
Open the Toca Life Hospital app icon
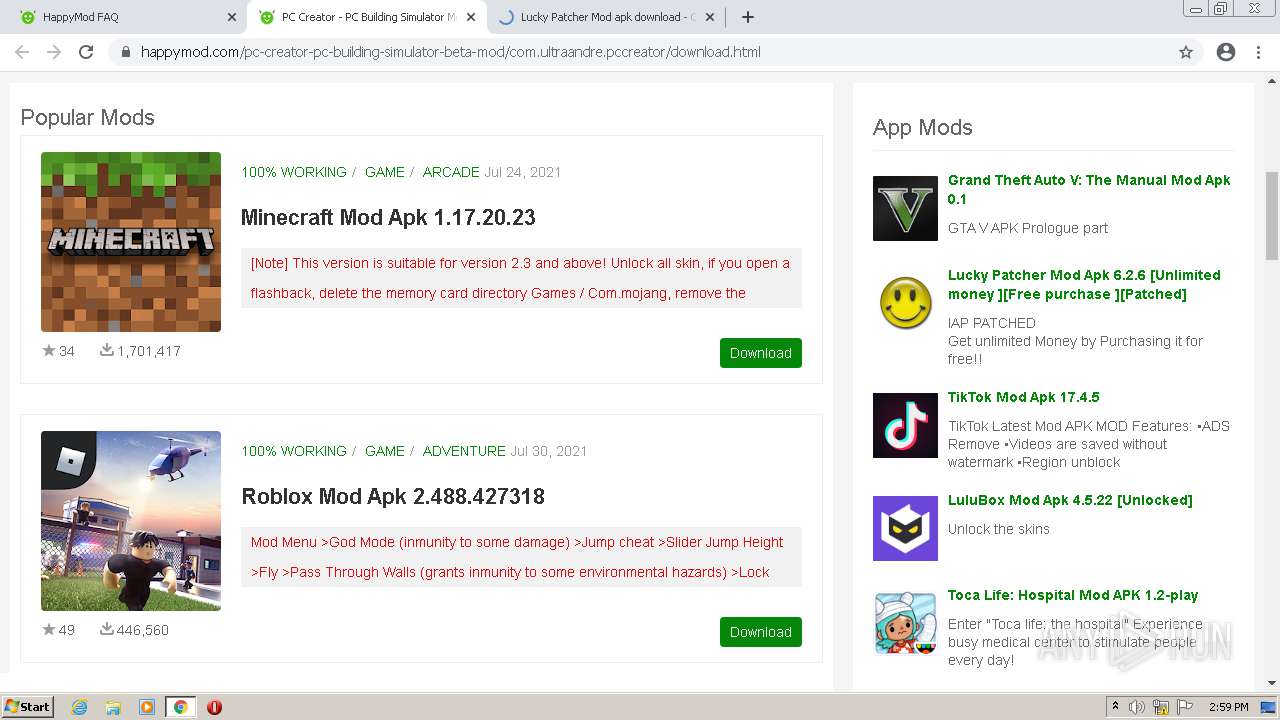tap(905, 623)
